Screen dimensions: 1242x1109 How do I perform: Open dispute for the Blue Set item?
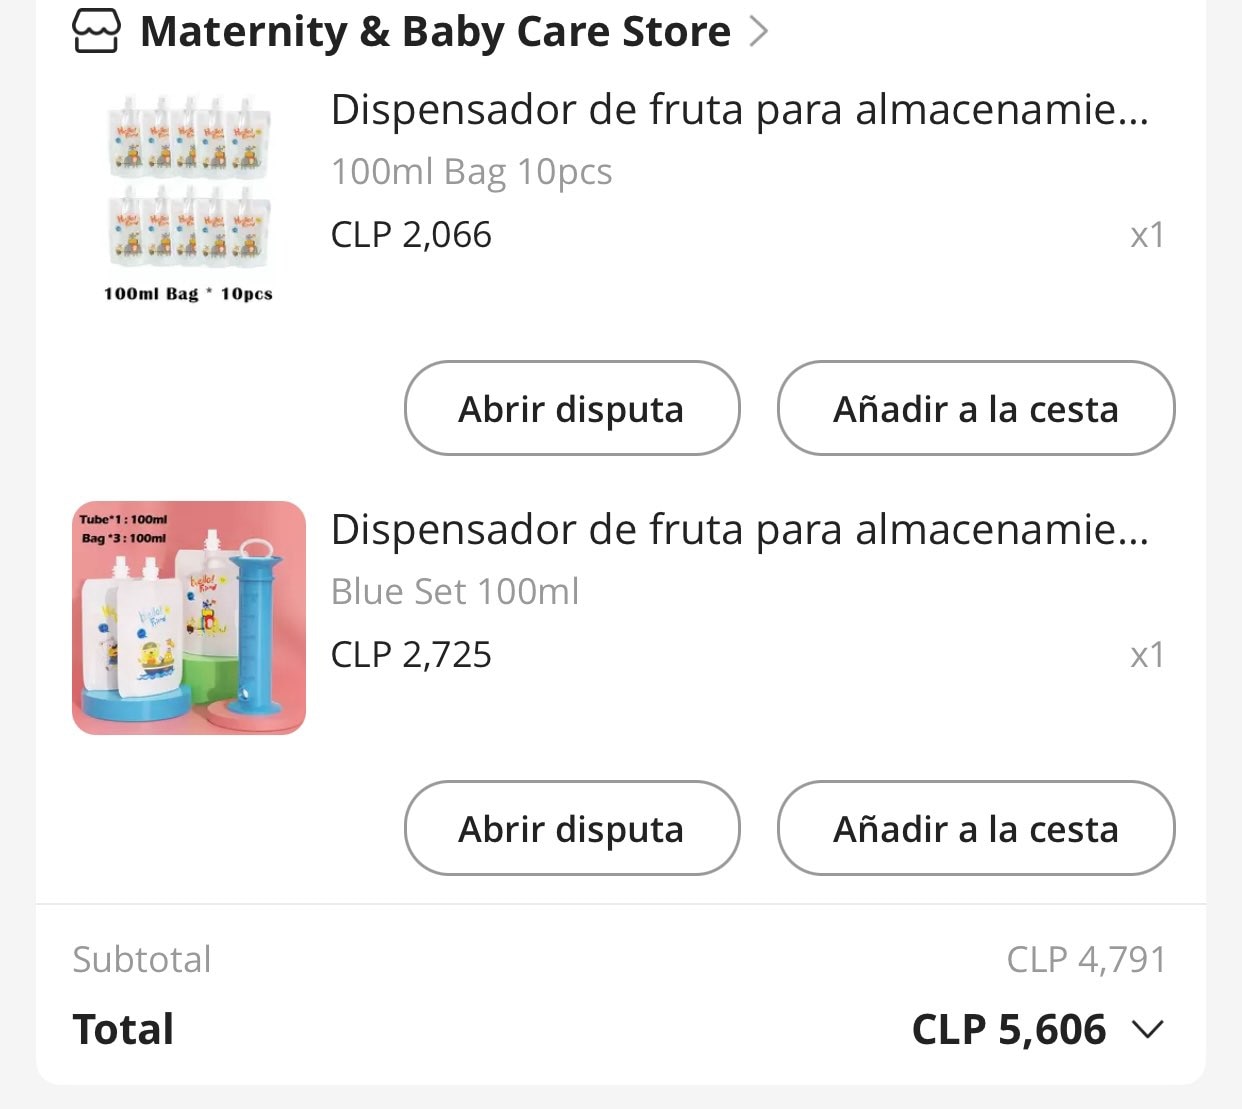pos(572,828)
